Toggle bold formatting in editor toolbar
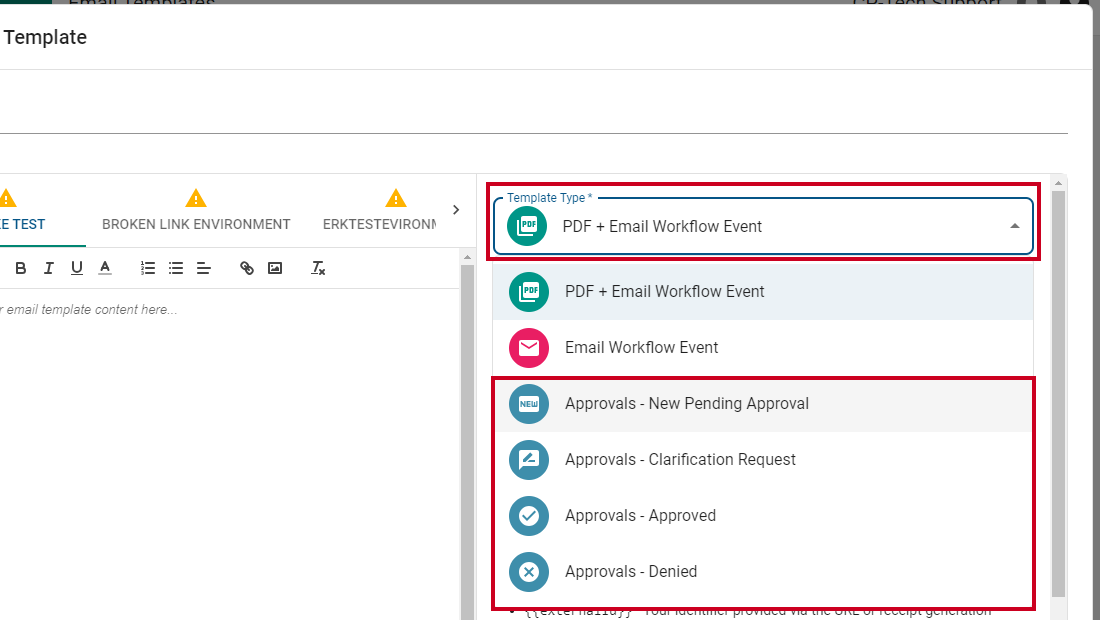The width and height of the screenshot is (1100, 620). (x=20, y=268)
